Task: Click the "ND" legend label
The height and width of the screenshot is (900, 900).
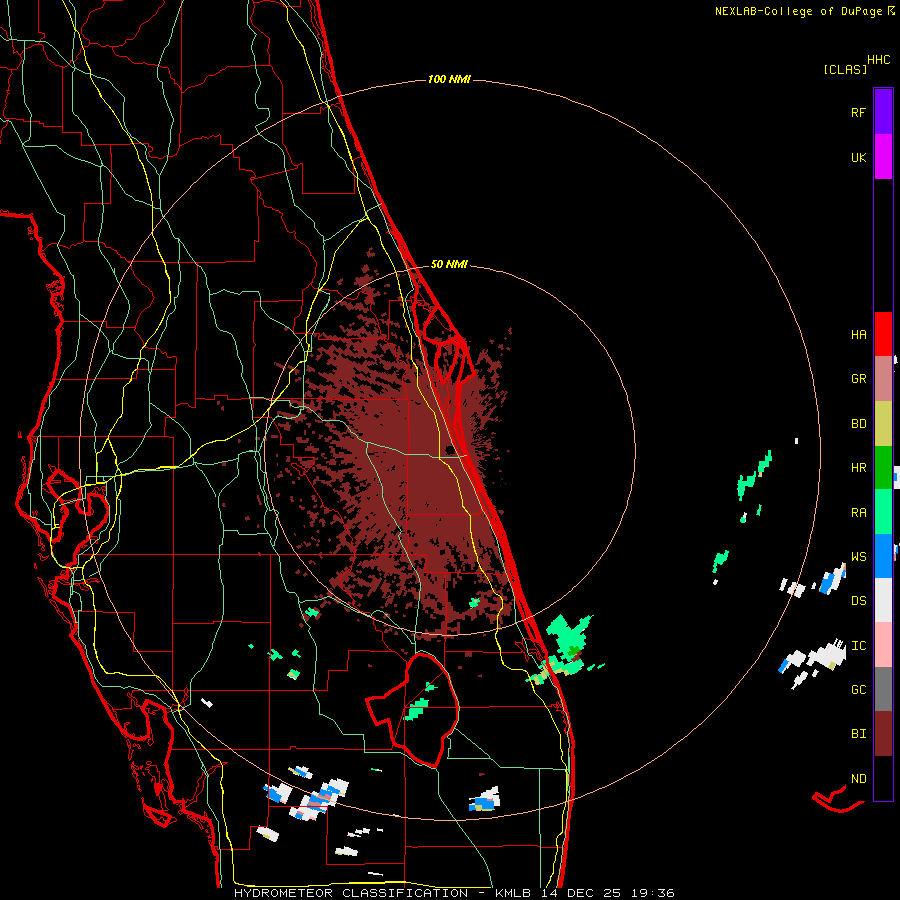Action: click(x=858, y=779)
